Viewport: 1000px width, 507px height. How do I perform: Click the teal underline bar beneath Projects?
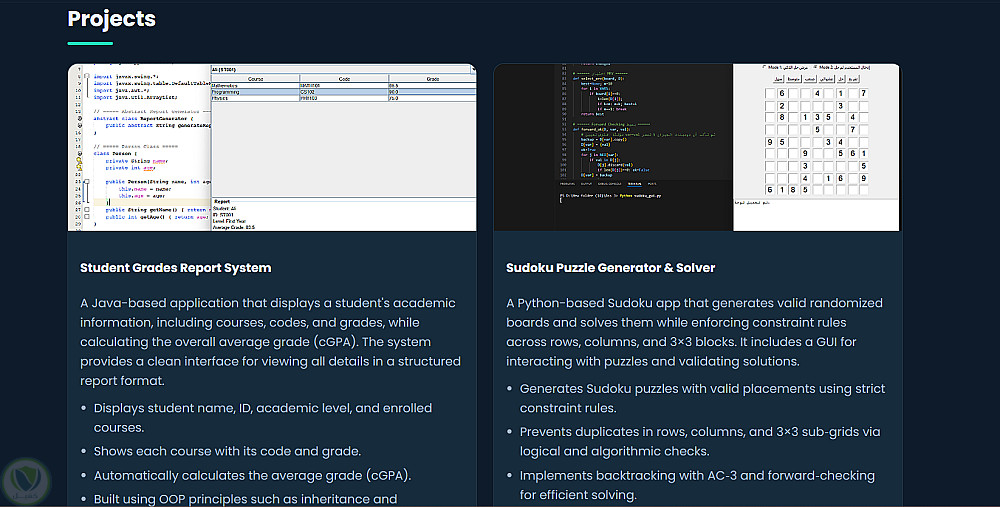click(x=97, y=43)
